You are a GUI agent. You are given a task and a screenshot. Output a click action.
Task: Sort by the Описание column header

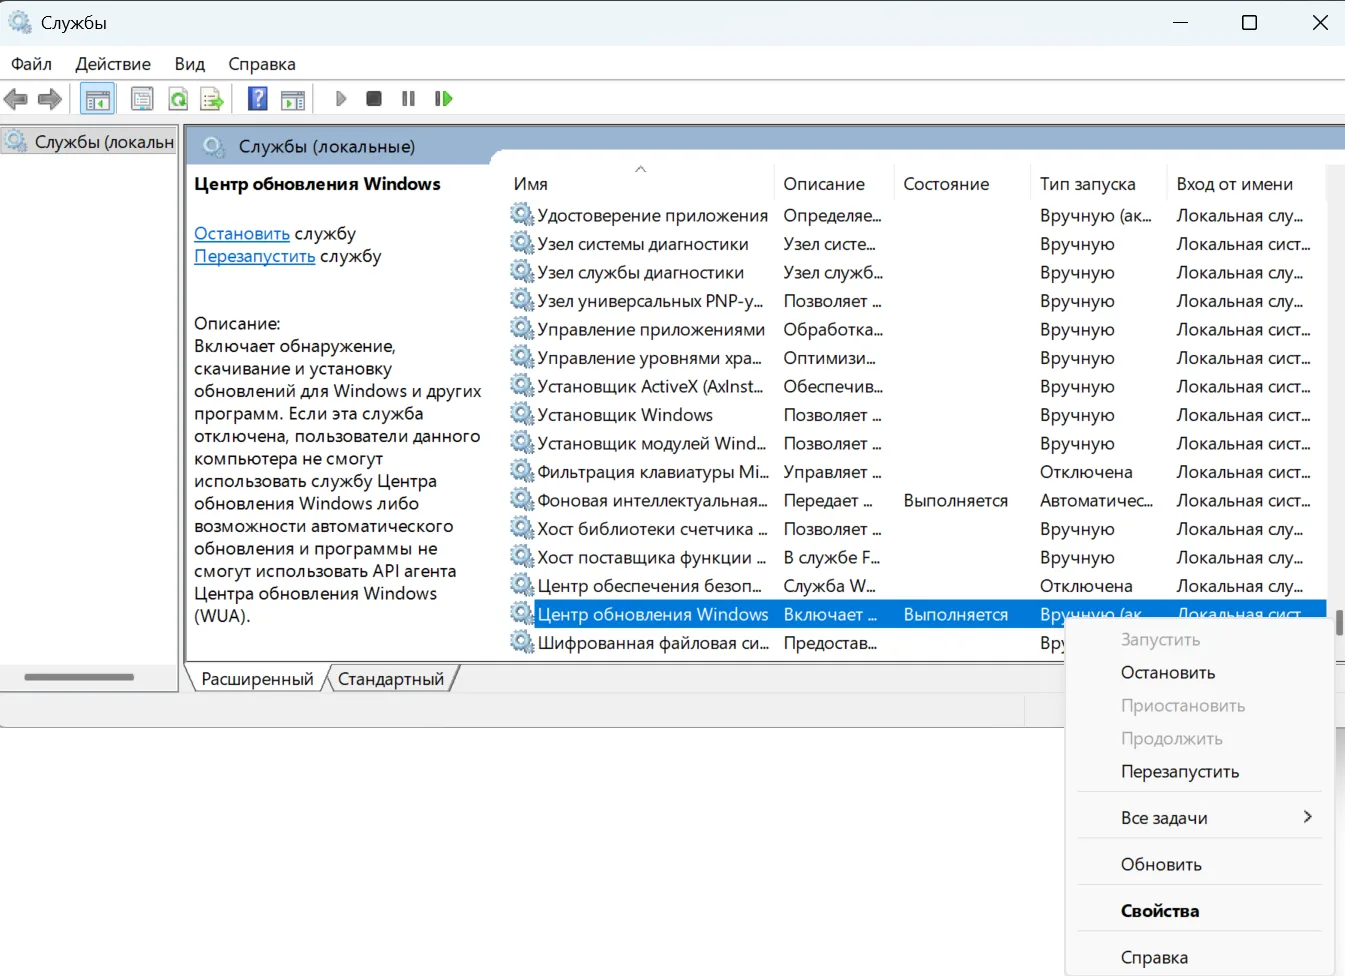833,184
